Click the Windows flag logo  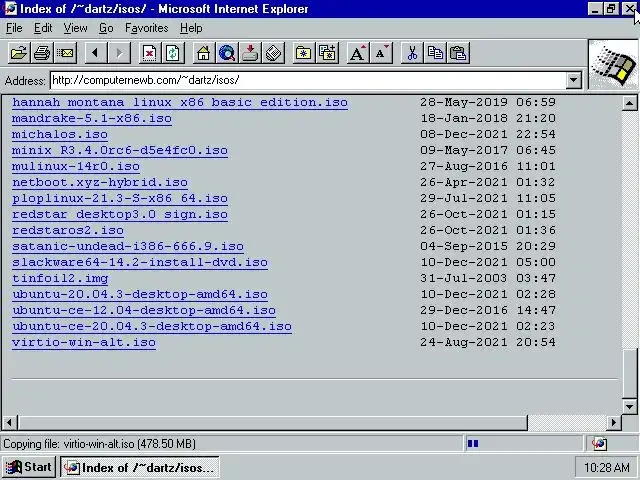click(x=613, y=64)
